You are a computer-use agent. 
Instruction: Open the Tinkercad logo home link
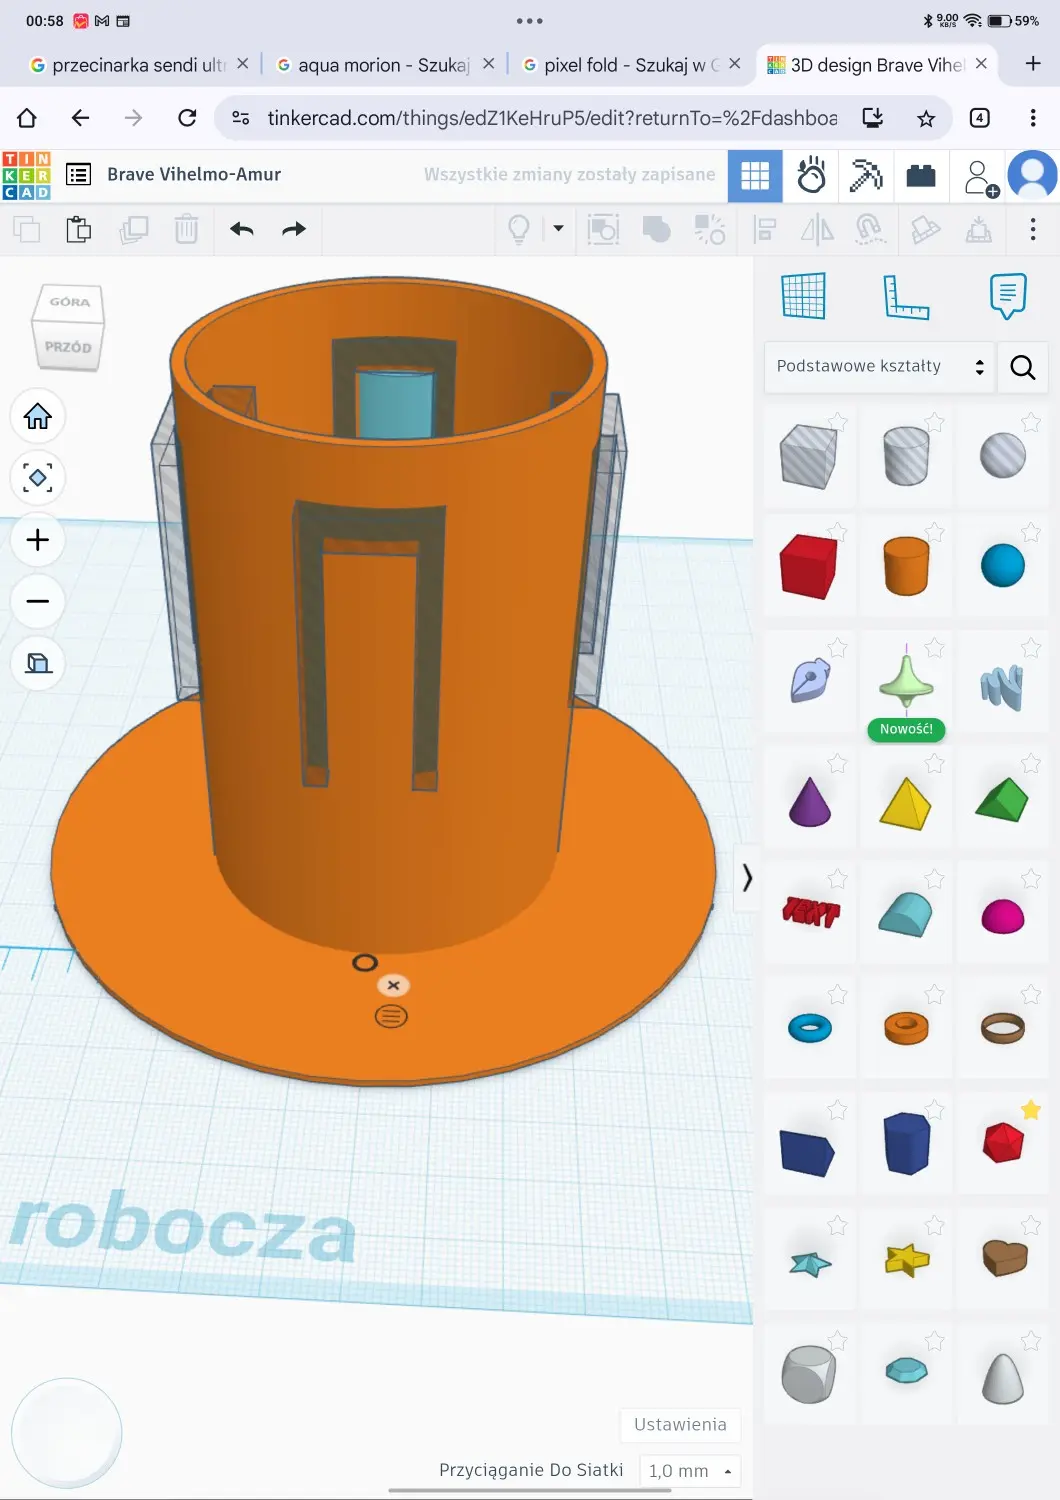pyautogui.click(x=26, y=176)
